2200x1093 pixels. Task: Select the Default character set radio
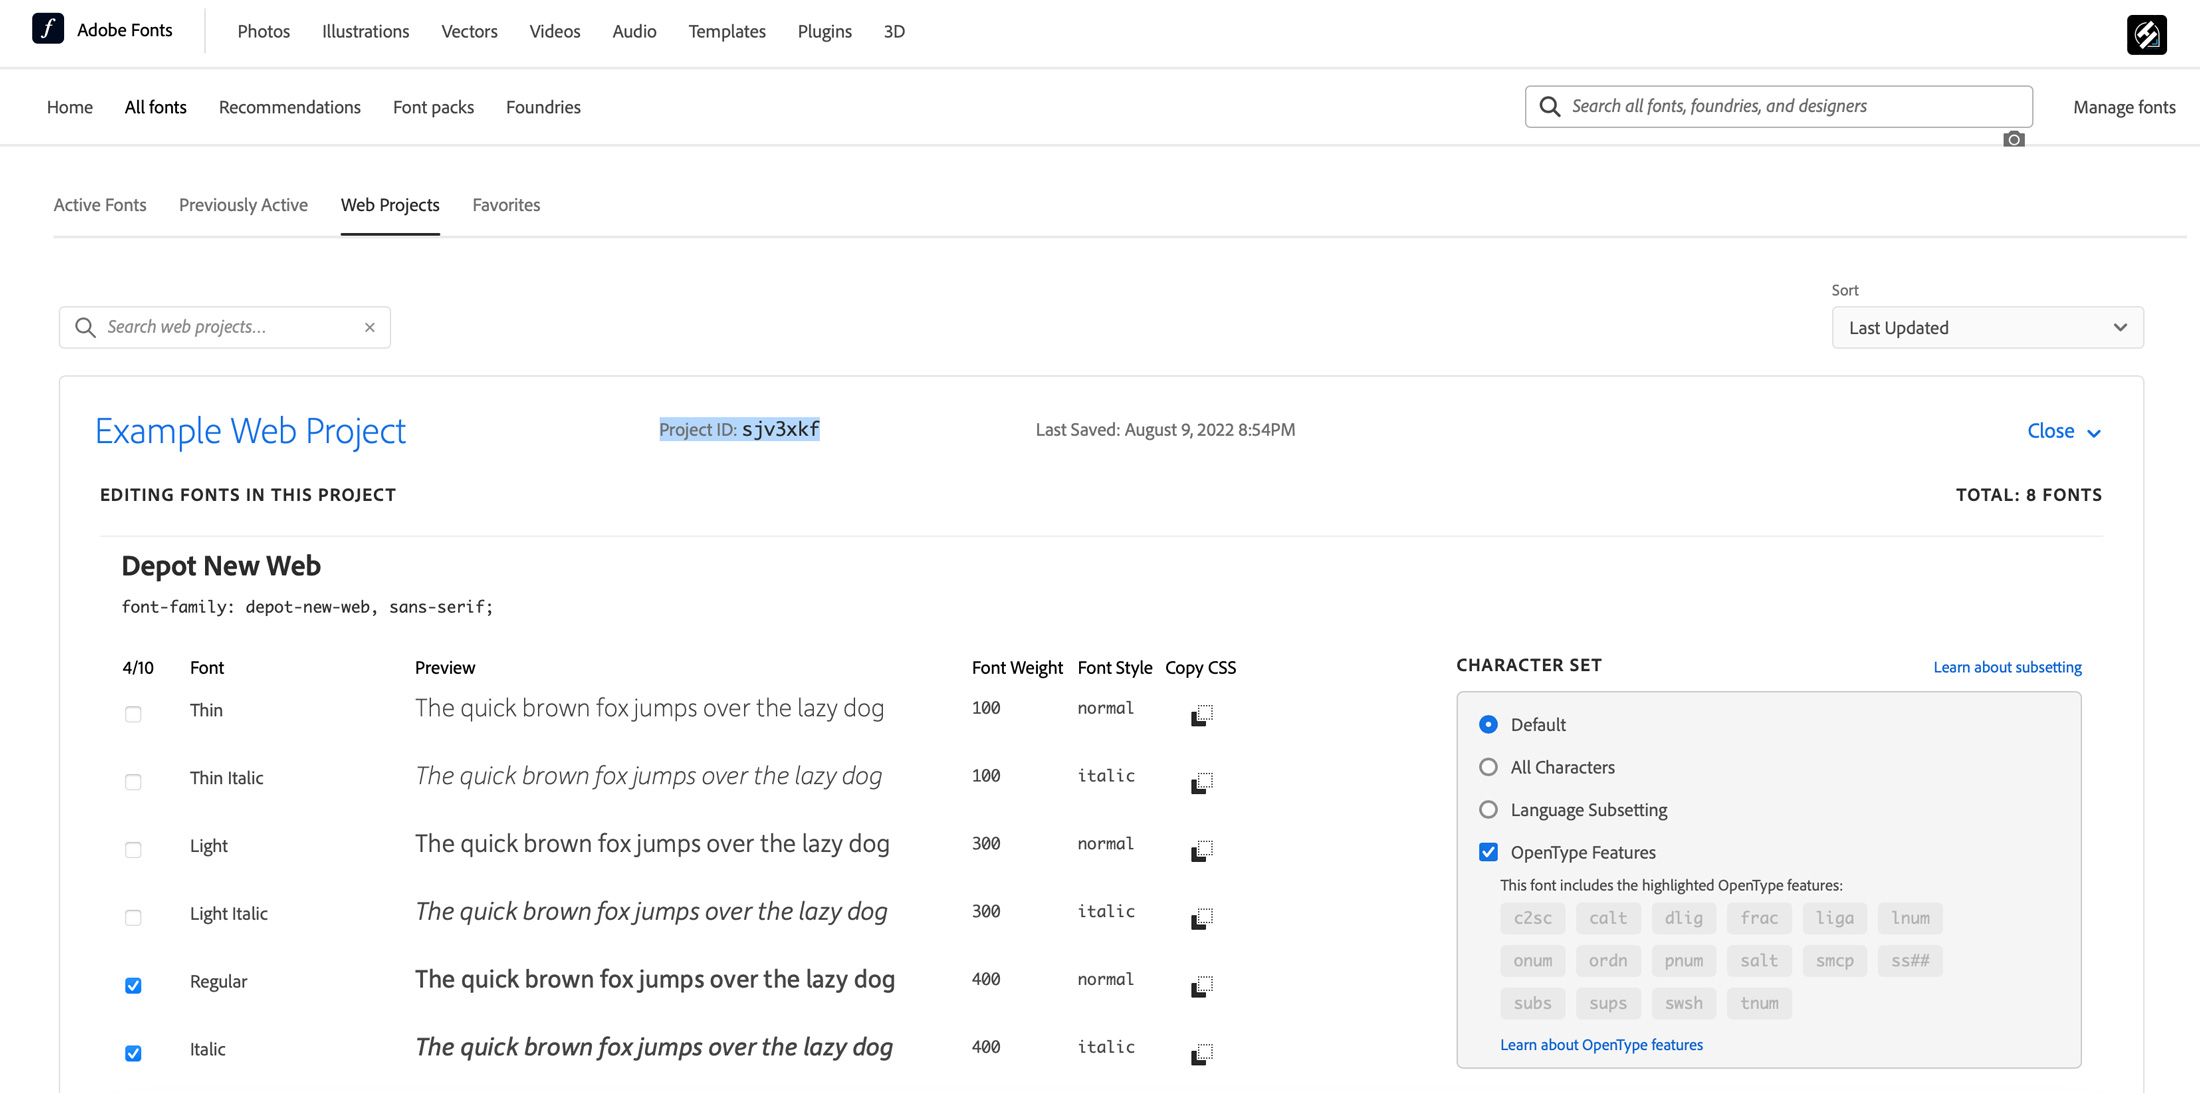point(1488,724)
